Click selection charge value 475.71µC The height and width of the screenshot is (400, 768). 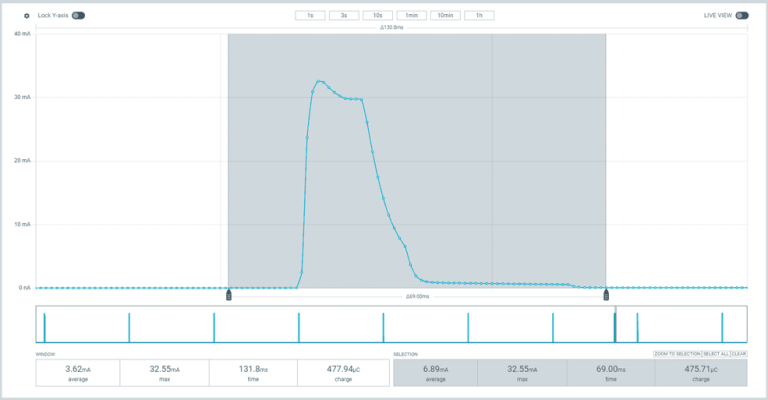[703, 372]
